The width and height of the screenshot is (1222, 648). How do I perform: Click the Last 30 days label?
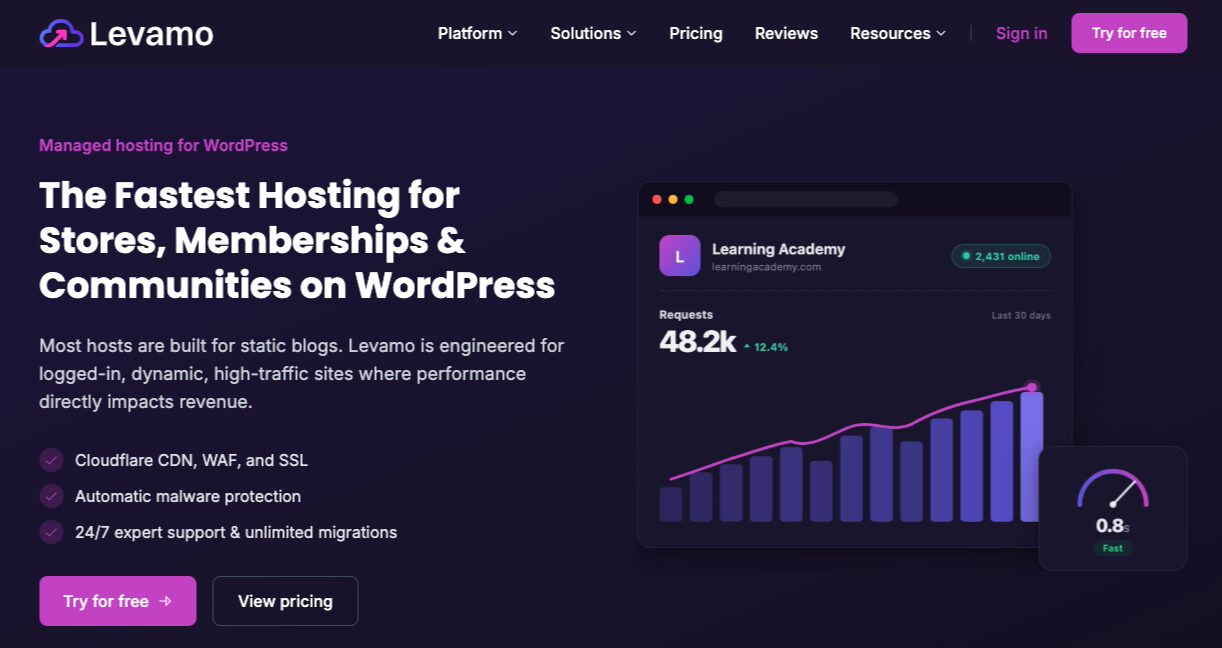coord(1021,315)
